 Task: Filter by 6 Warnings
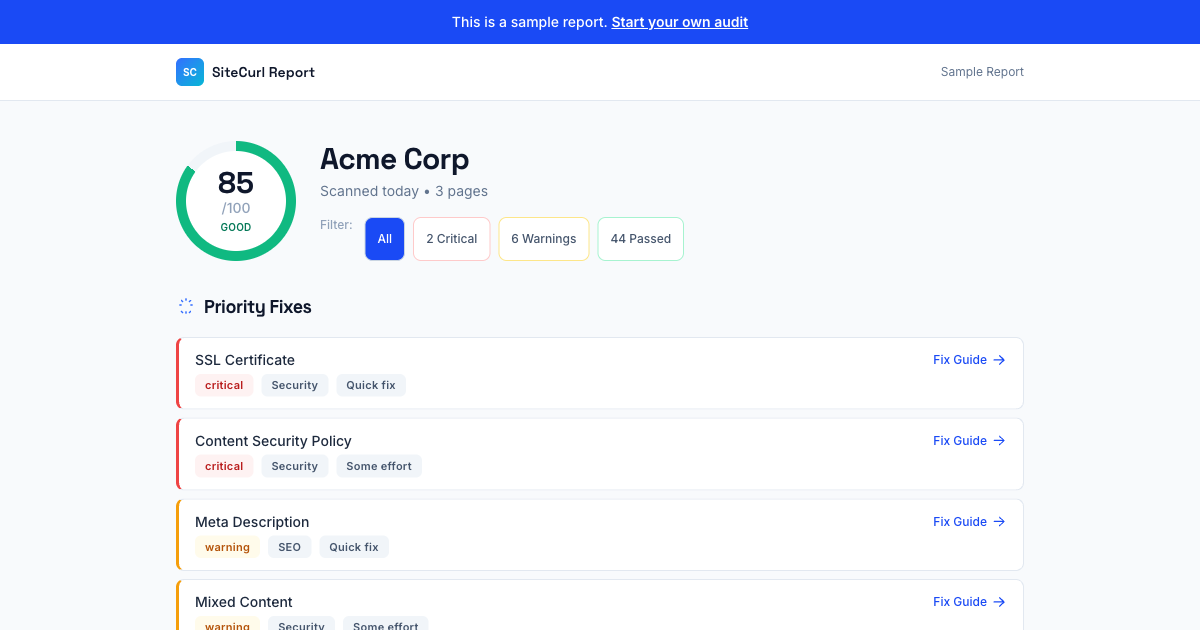coord(544,239)
